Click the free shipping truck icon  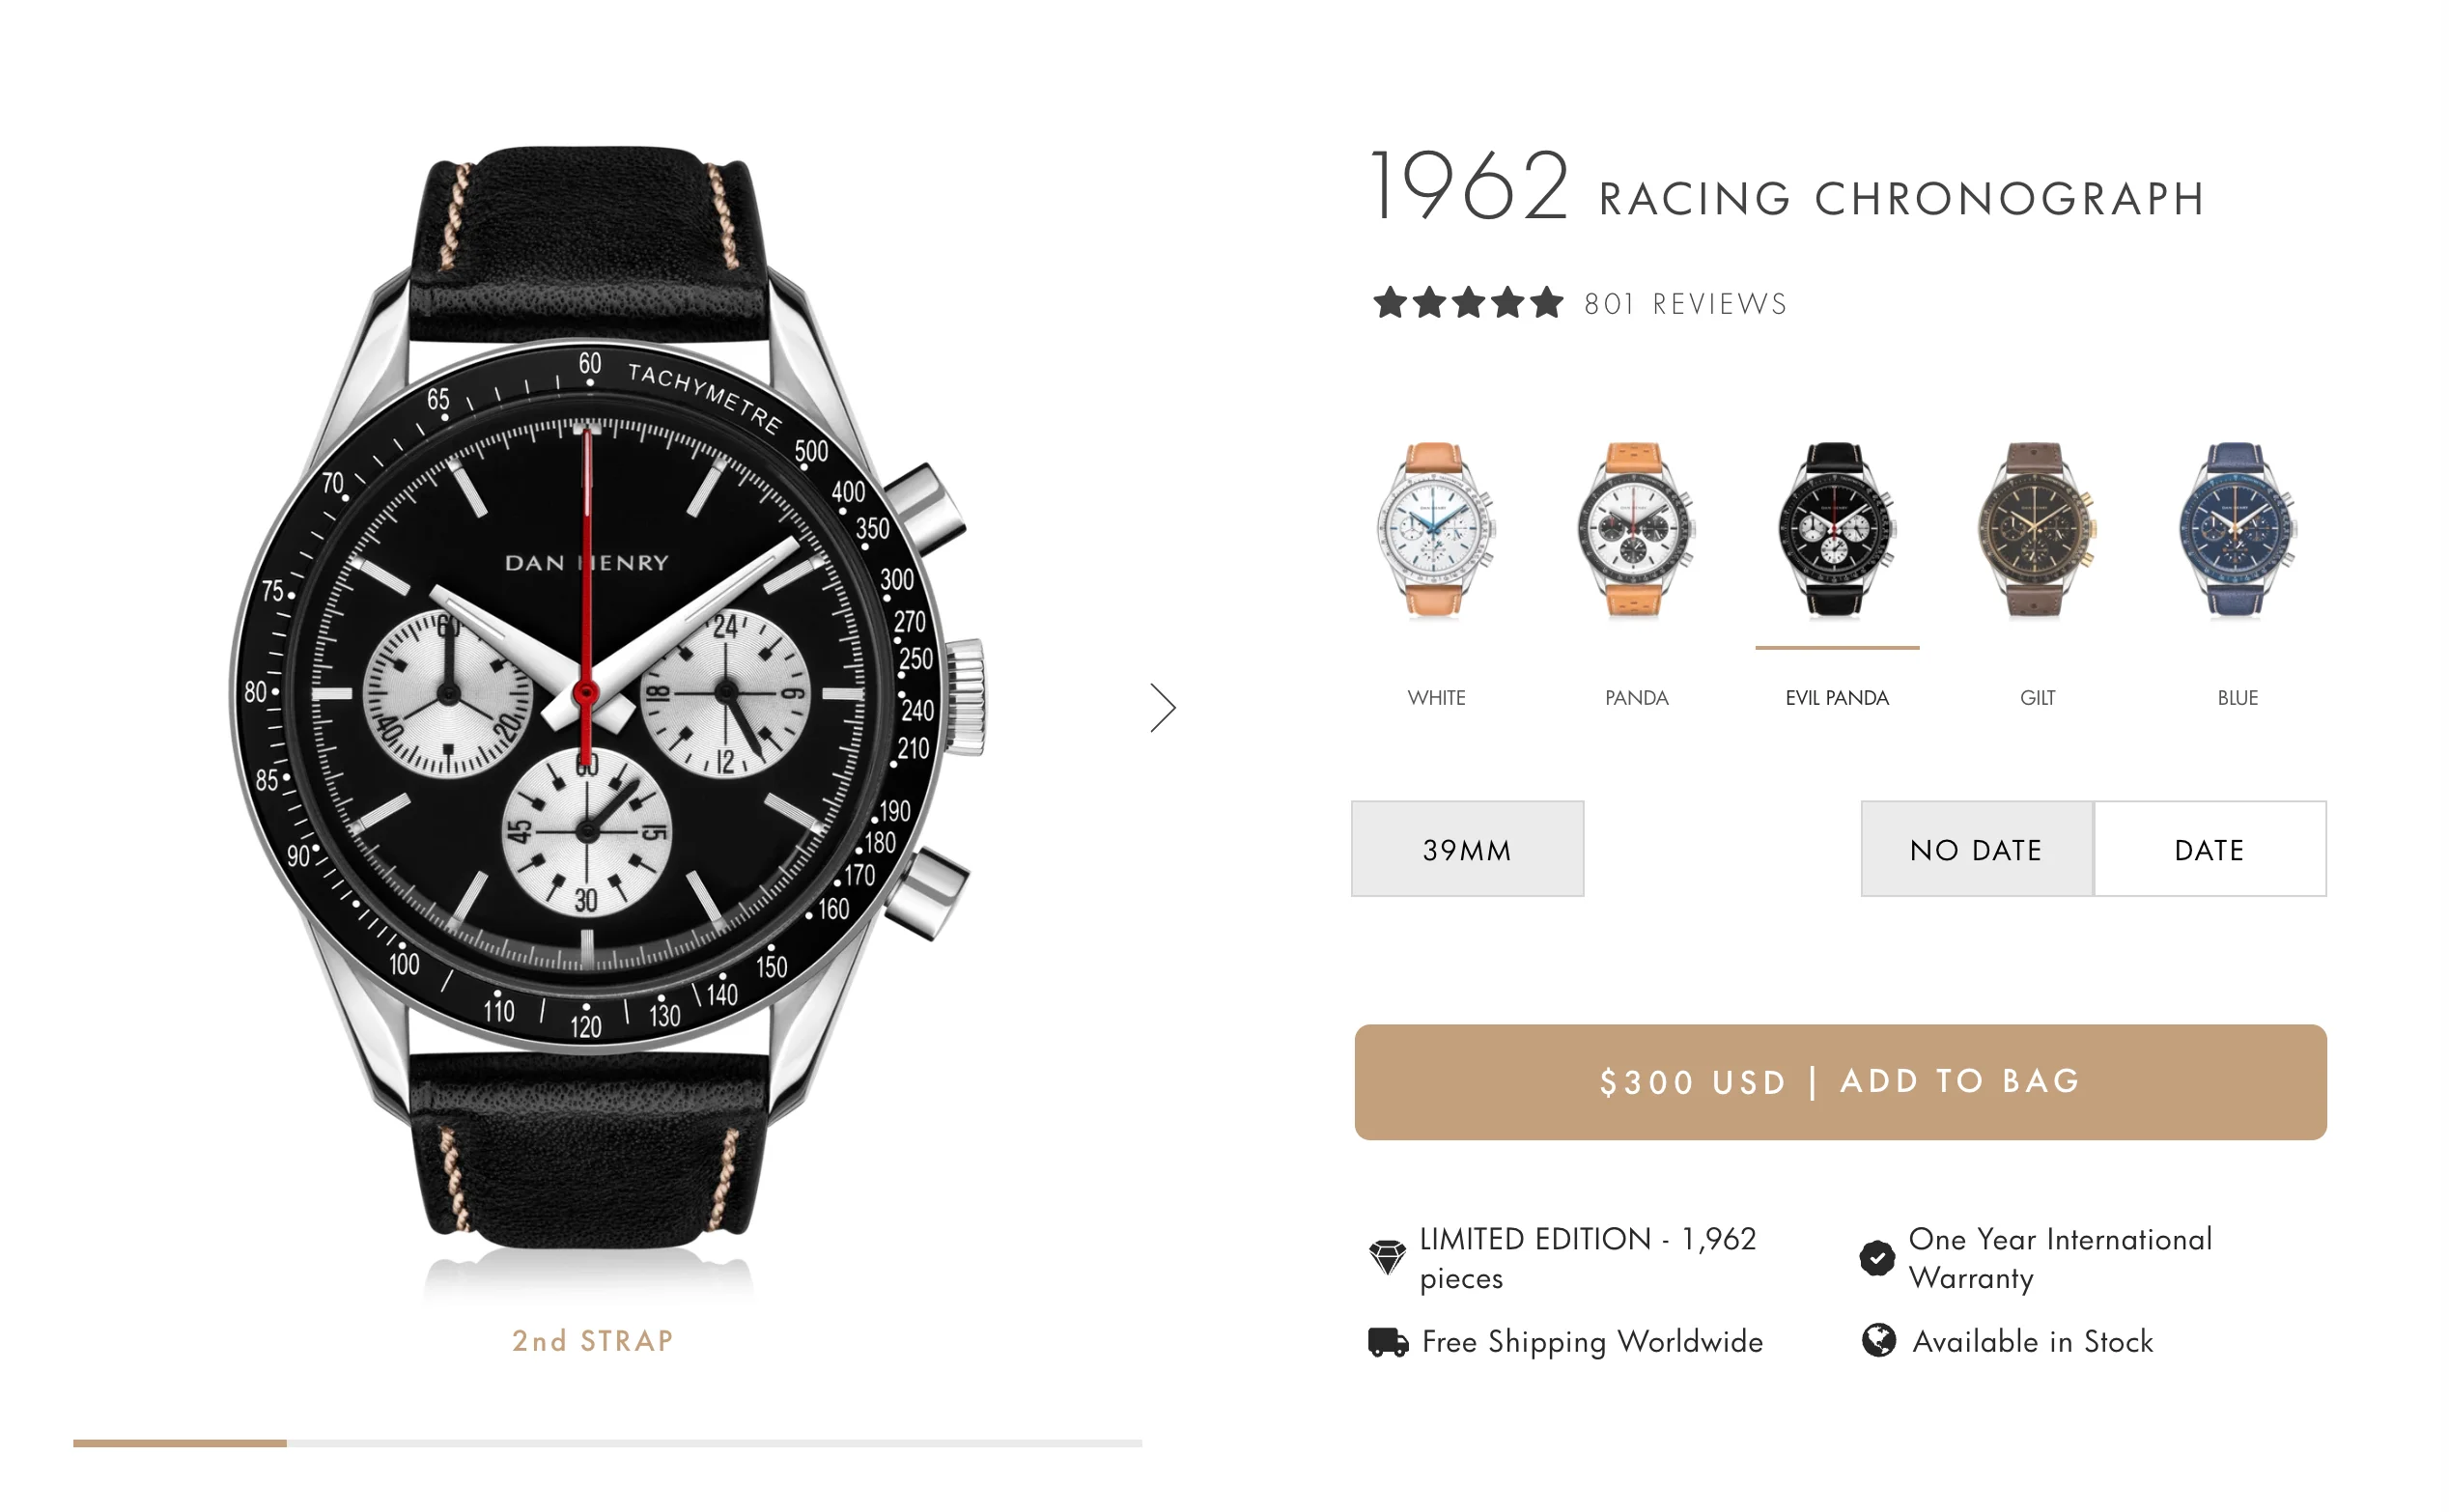coord(1388,1341)
